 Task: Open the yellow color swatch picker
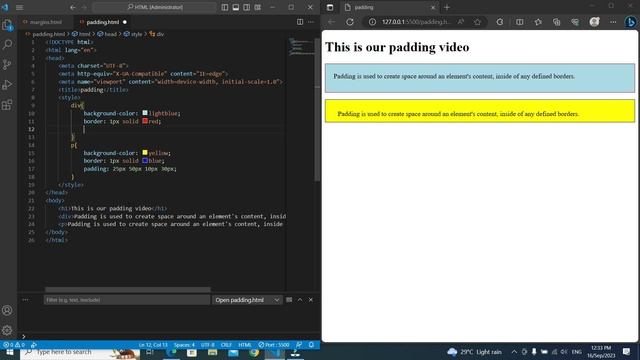click(145, 153)
